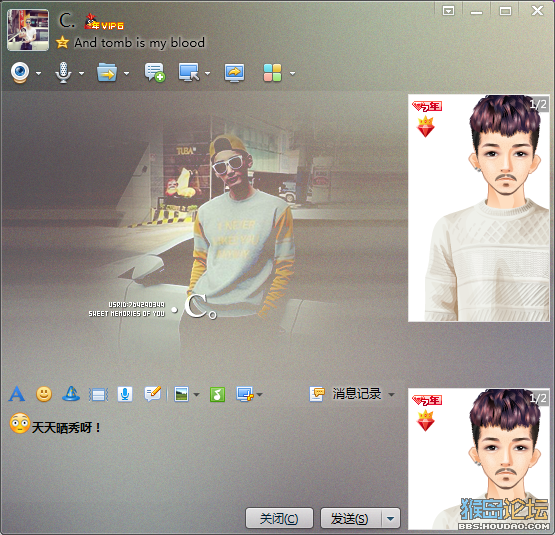Click the lower QQ show avatar image
This screenshot has width=555, height=535.
coord(479,459)
